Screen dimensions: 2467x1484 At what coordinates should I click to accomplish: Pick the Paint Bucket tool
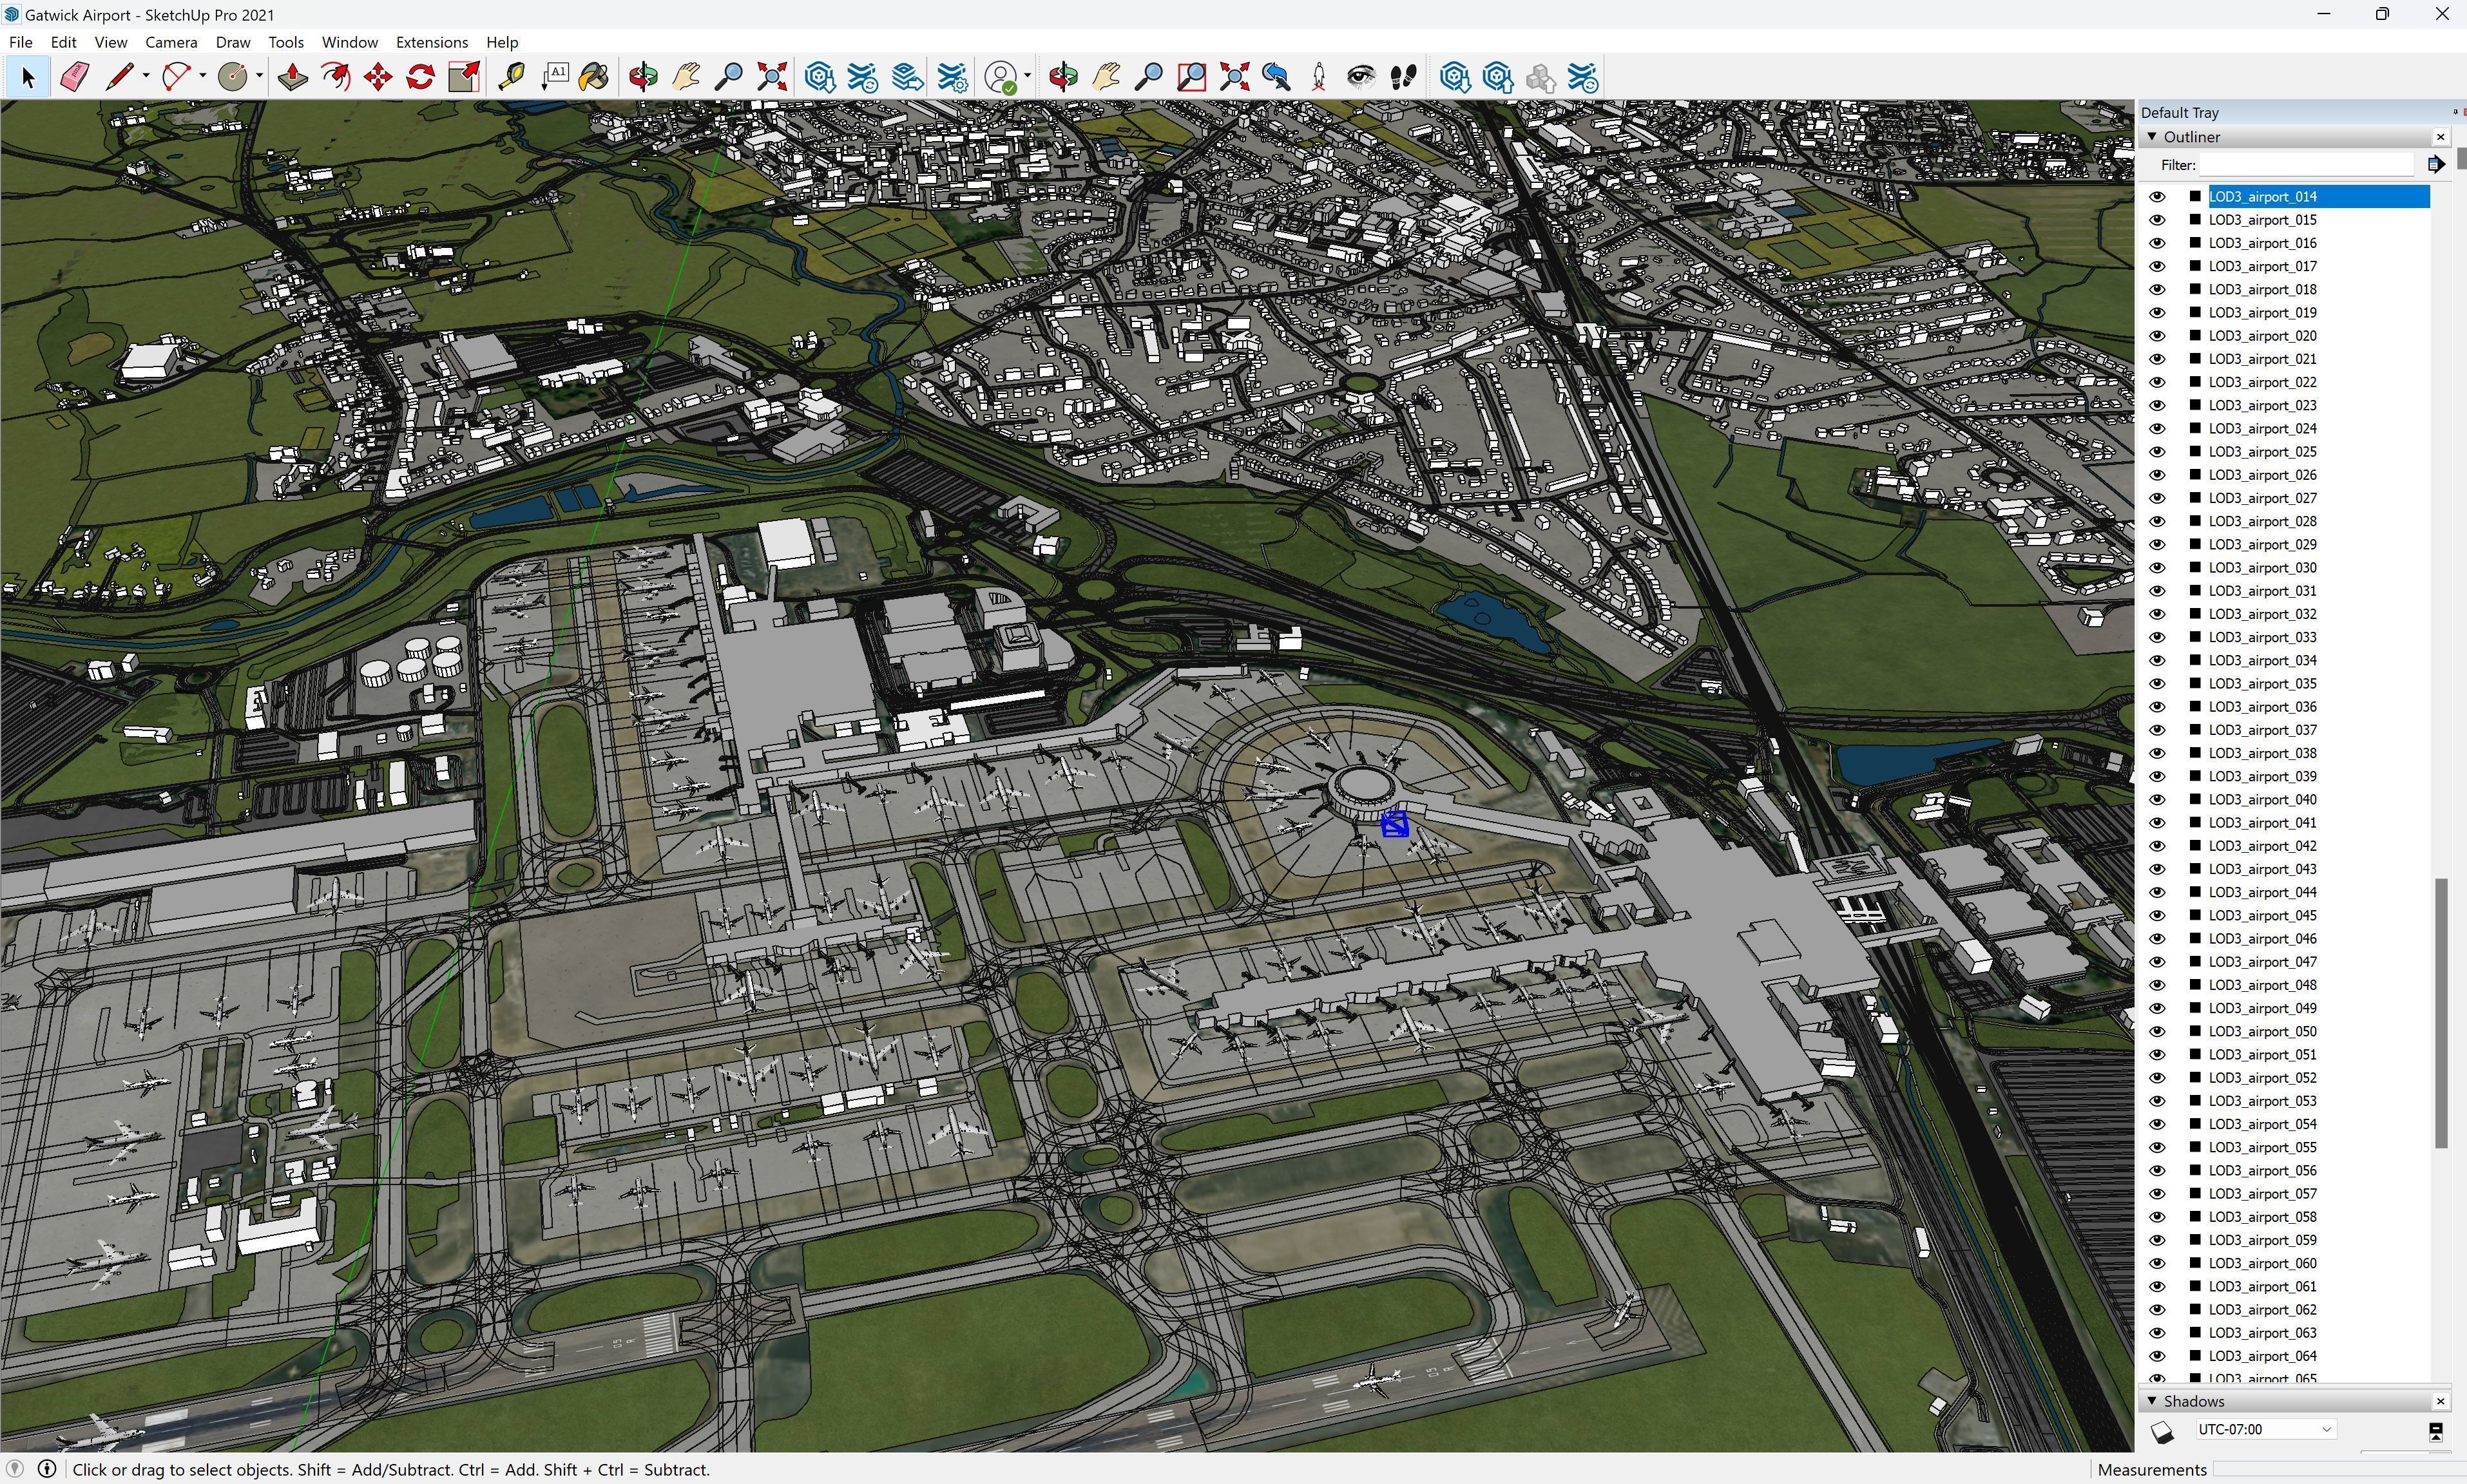[594, 77]
